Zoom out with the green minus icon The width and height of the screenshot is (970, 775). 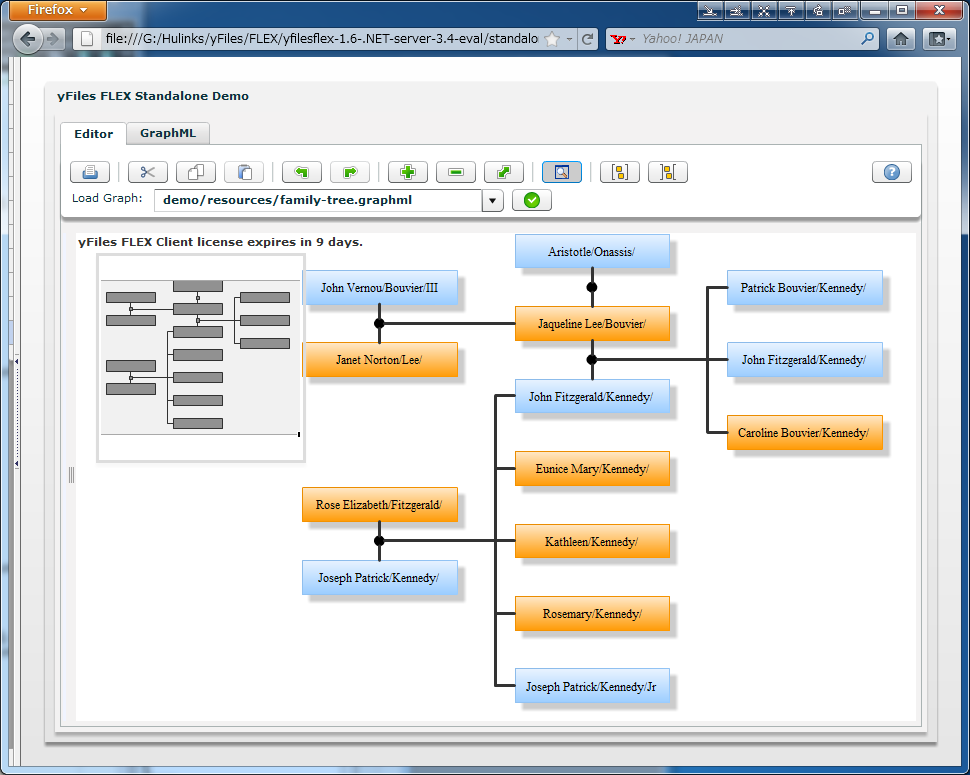(456, 172)
